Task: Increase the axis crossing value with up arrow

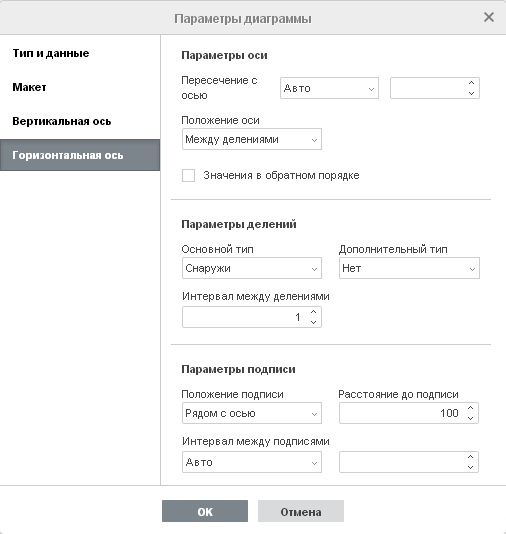Action: (471, 83)
